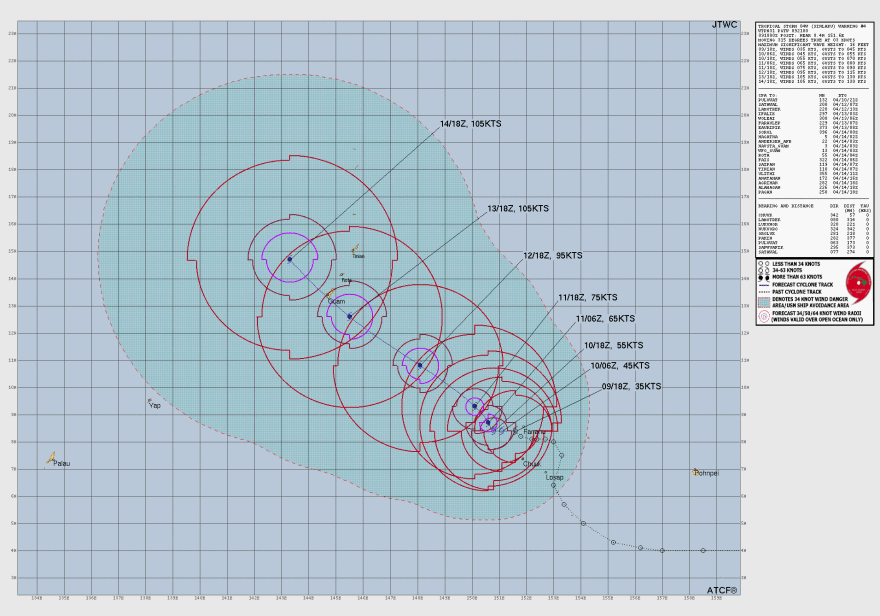
Task: Click the ATCF label at bottom right
Action: click(x=723, y=591)
